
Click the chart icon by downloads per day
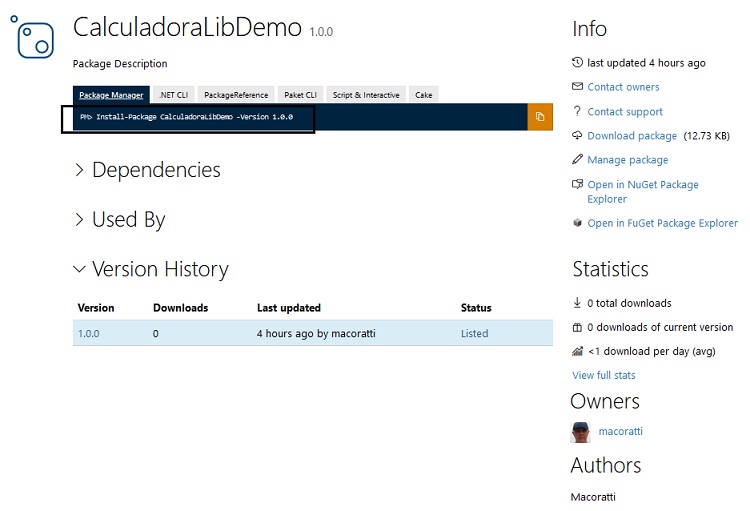577,351
